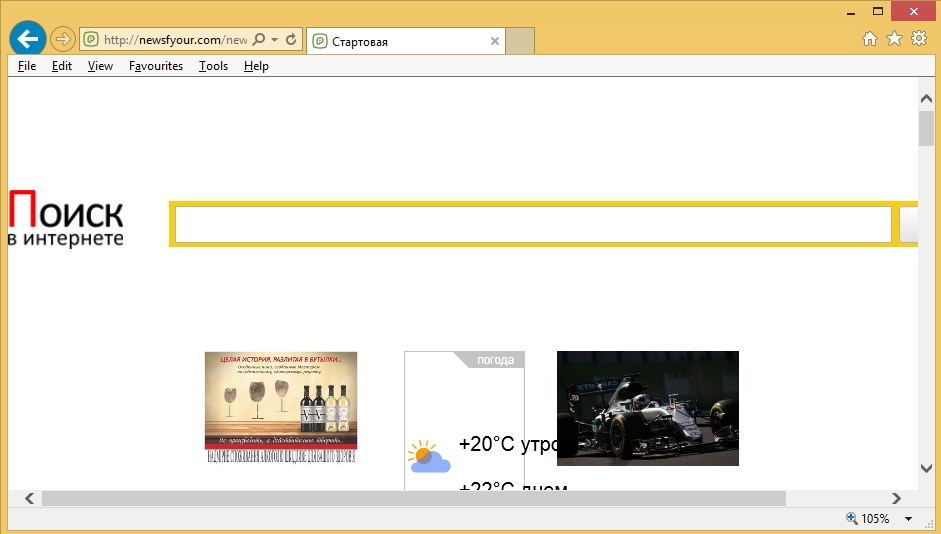The image size is (941, 534).
Task: Click the search magnifier in address bar
Action: point(259,40)
